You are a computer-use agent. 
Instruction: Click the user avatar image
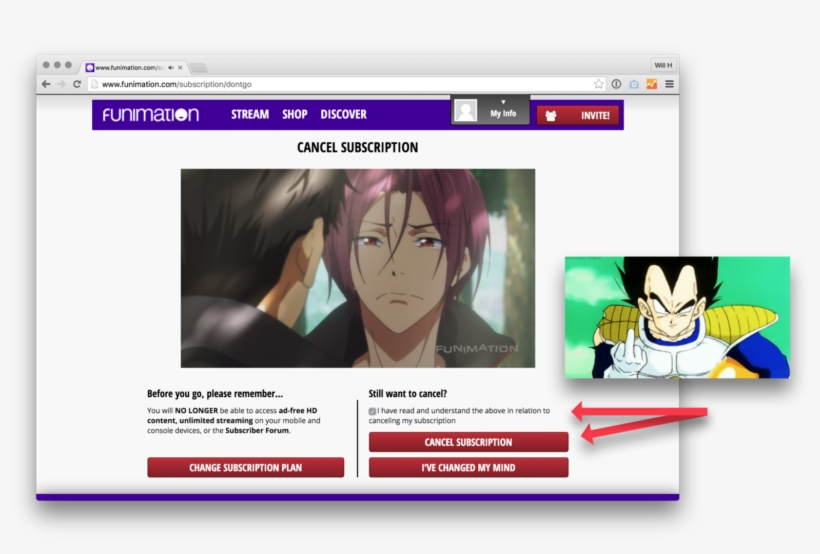465,110
